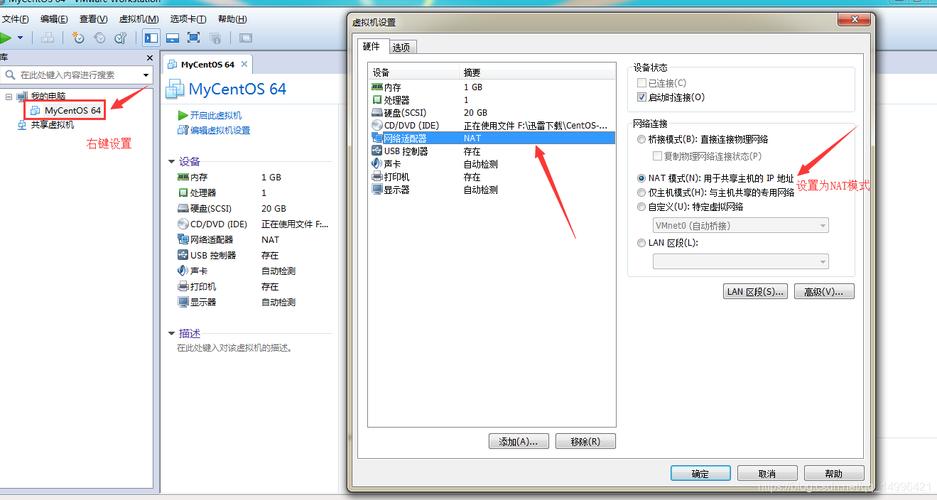Click 高级(V)... button
Viewport: 937px width, 500px height.
click(824, 292)
